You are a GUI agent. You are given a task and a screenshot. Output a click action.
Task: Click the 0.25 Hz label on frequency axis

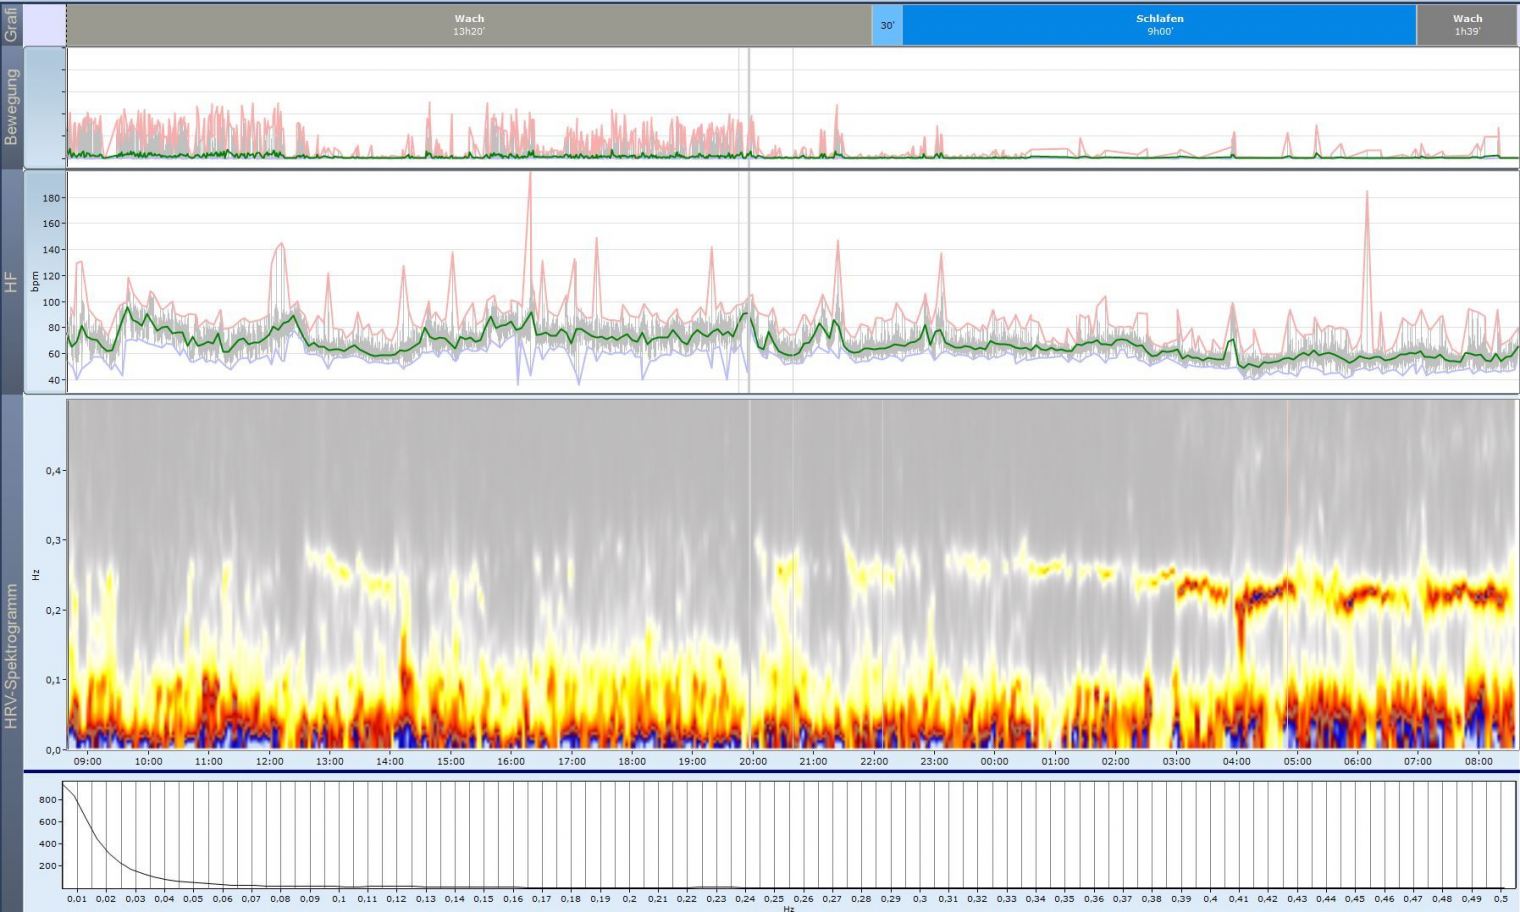pos(774,899)
